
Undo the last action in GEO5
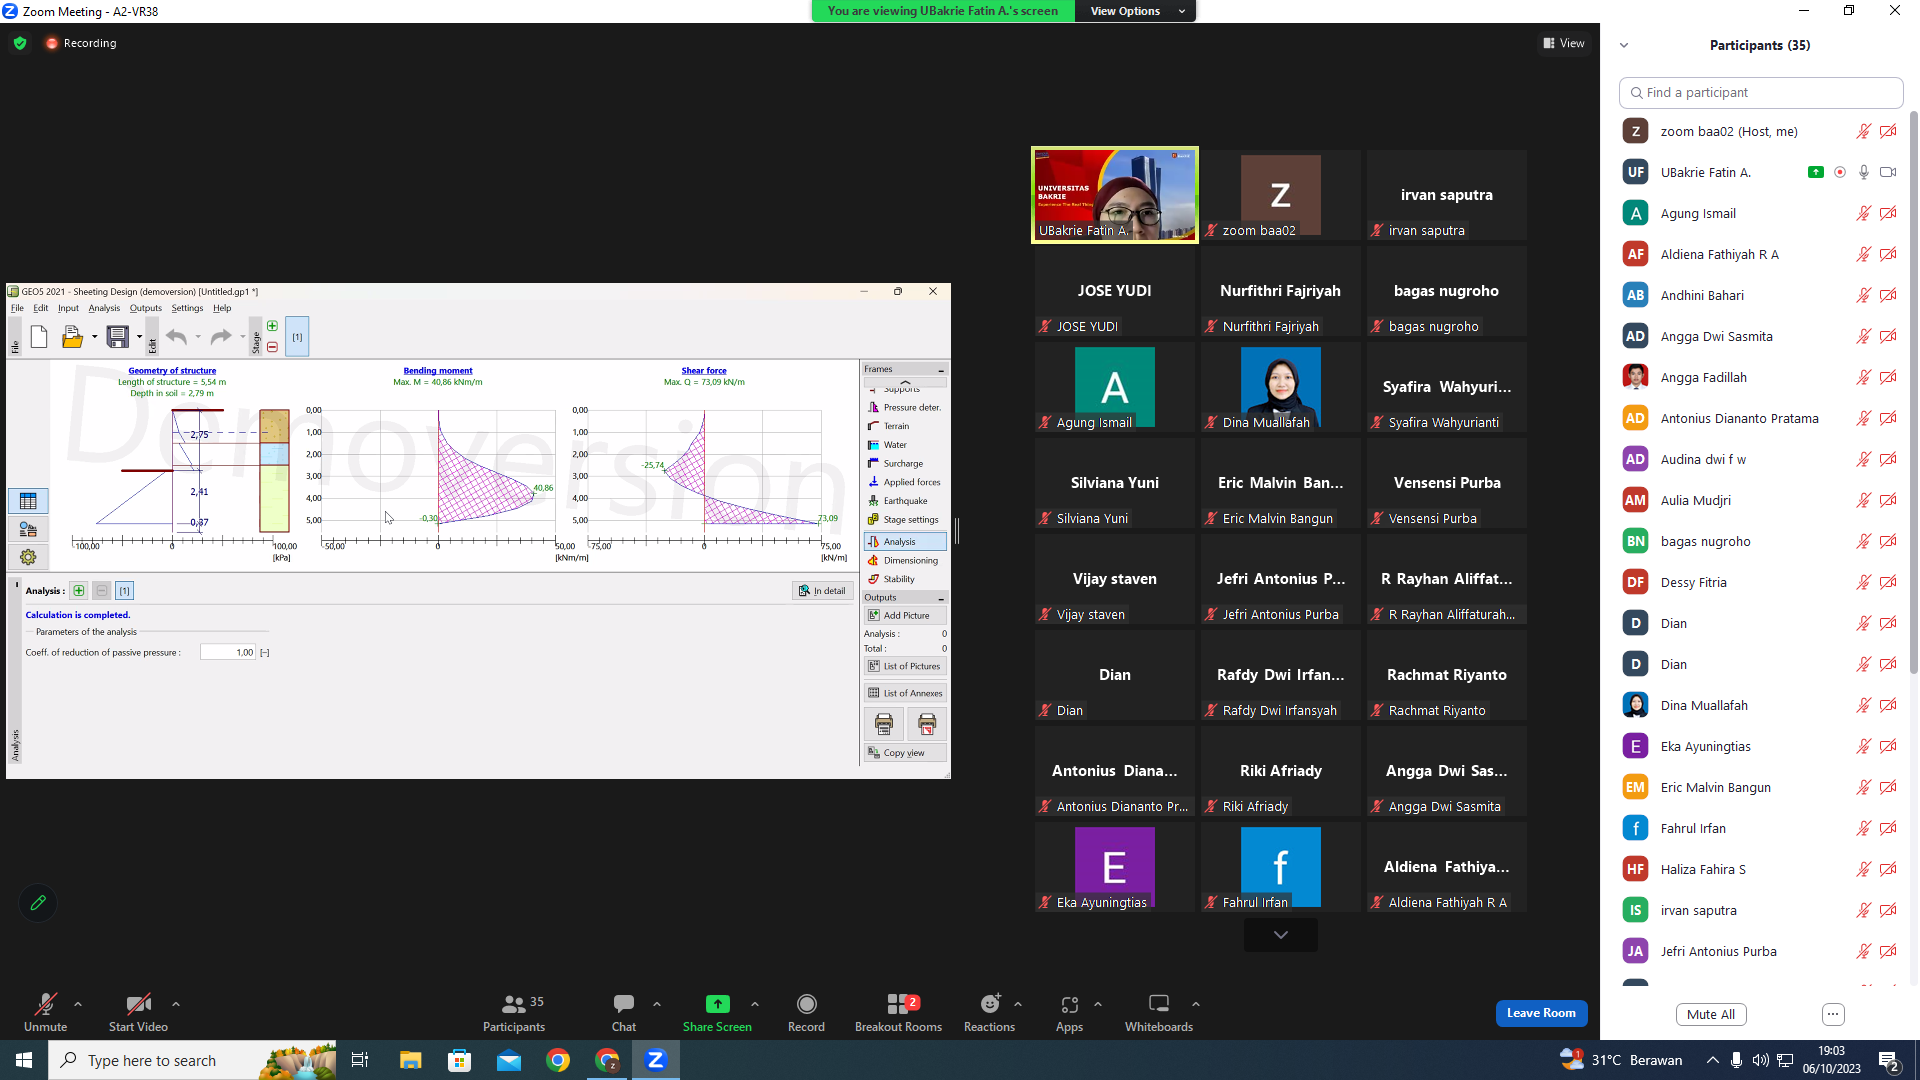pos(176,337)
